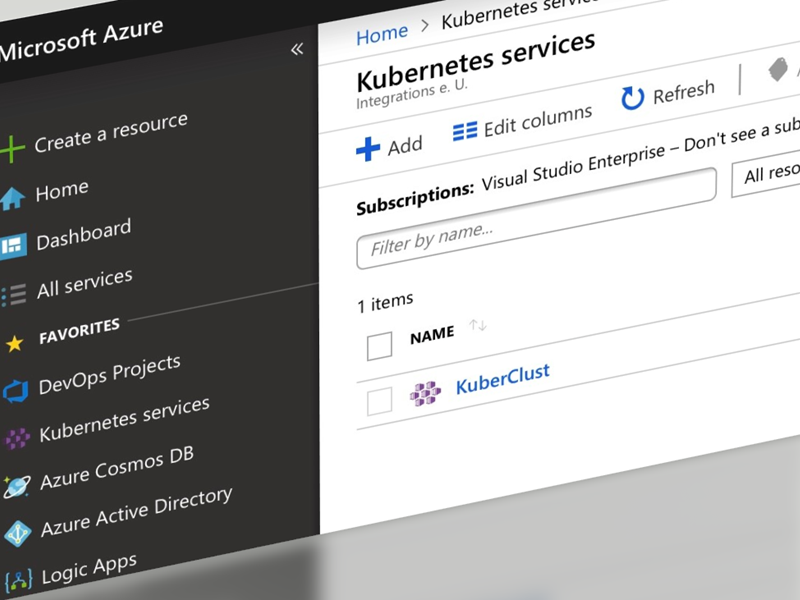Click the All services list icon

13,295
